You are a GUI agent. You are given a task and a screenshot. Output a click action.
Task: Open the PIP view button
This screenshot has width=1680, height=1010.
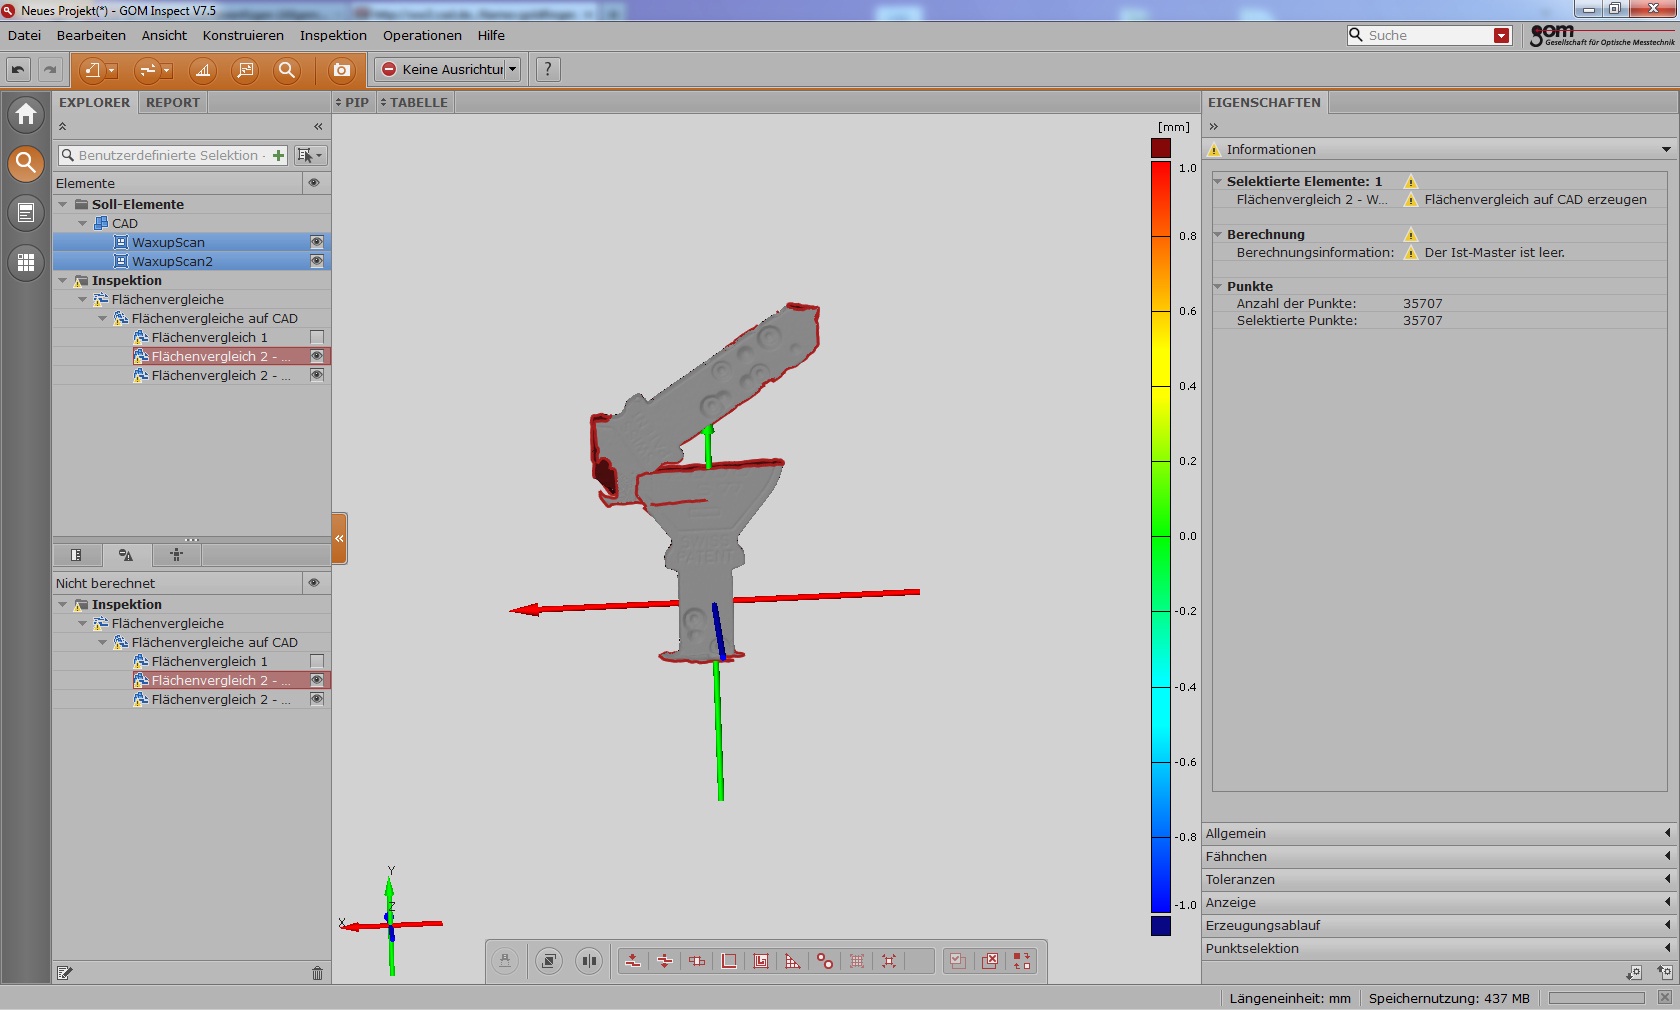352,102
